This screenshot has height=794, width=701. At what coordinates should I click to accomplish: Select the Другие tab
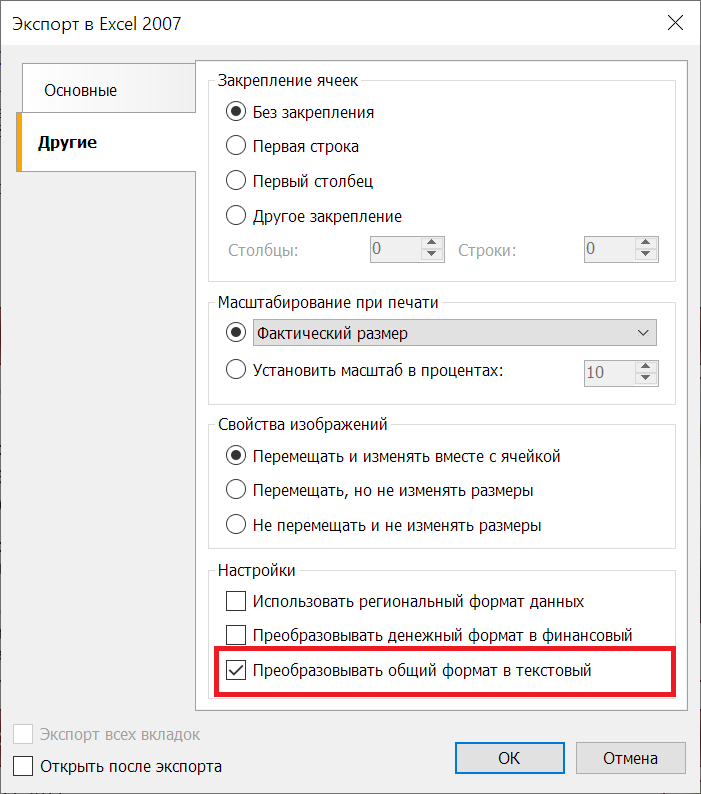point(106,142)
